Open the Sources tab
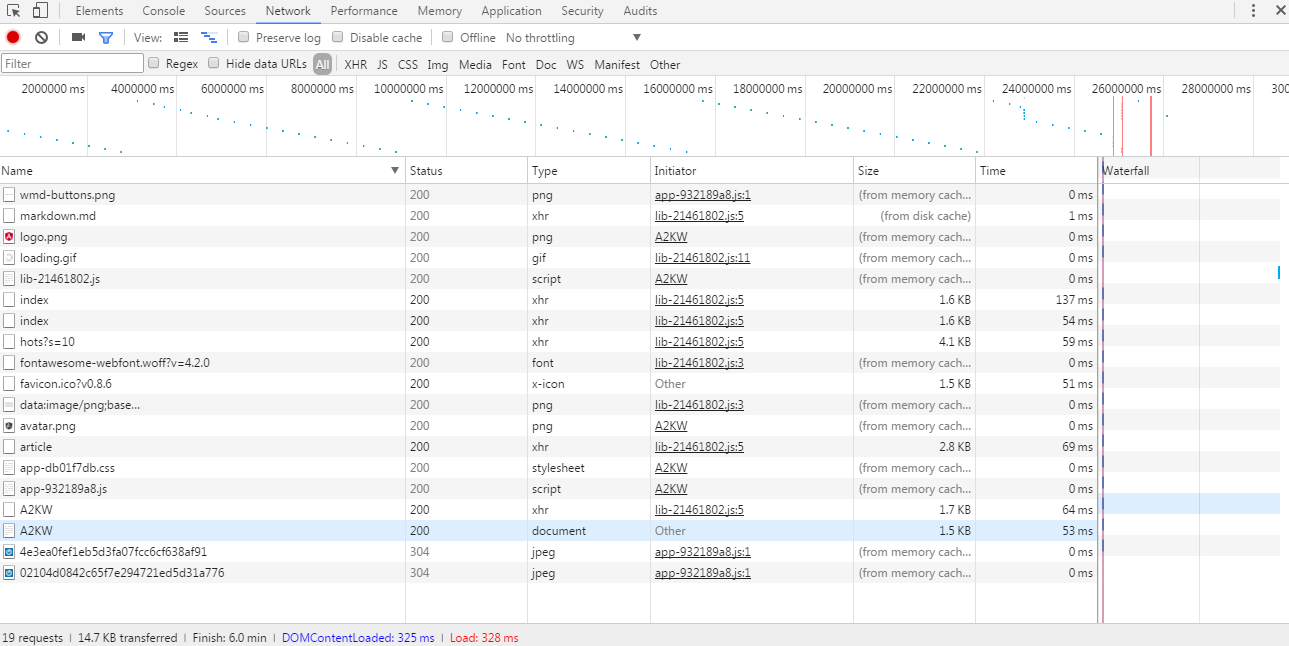 tap(225, 11)
